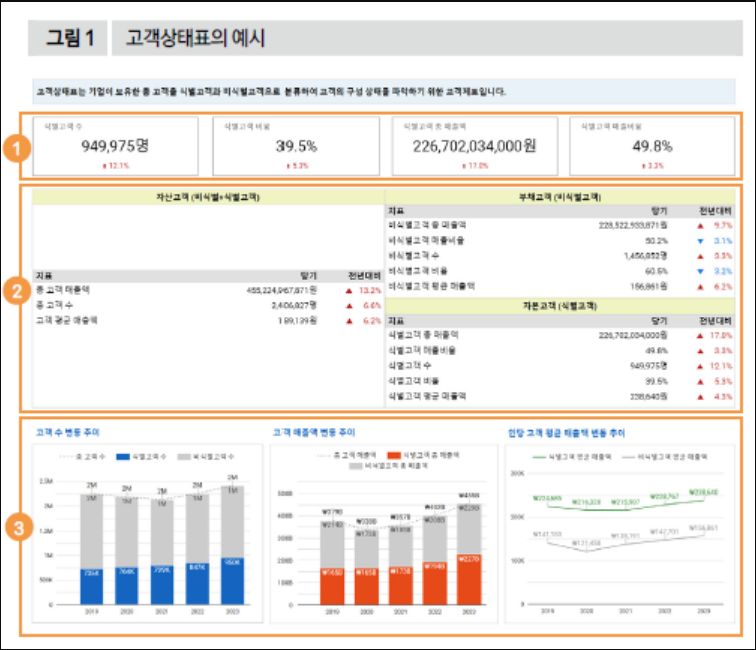Select the 식별고객 평균 매출액 row label

(x=427, y=396)
